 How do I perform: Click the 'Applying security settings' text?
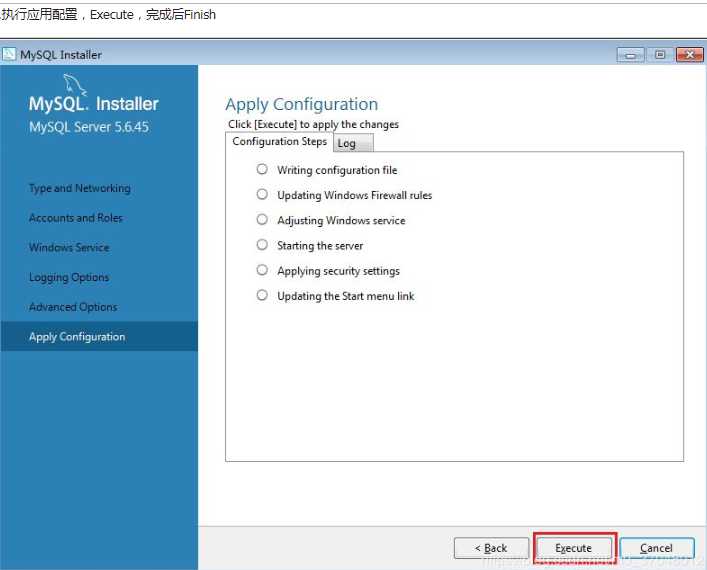[x=339, y=271]
